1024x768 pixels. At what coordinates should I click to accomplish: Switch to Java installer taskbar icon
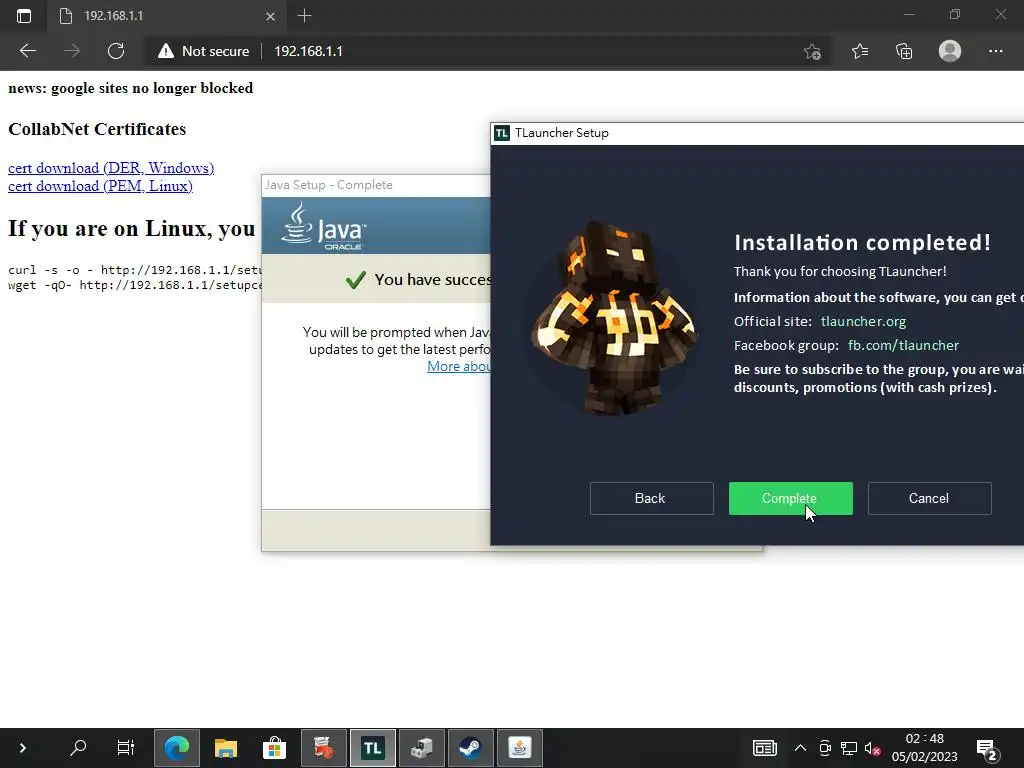(520, 748)
